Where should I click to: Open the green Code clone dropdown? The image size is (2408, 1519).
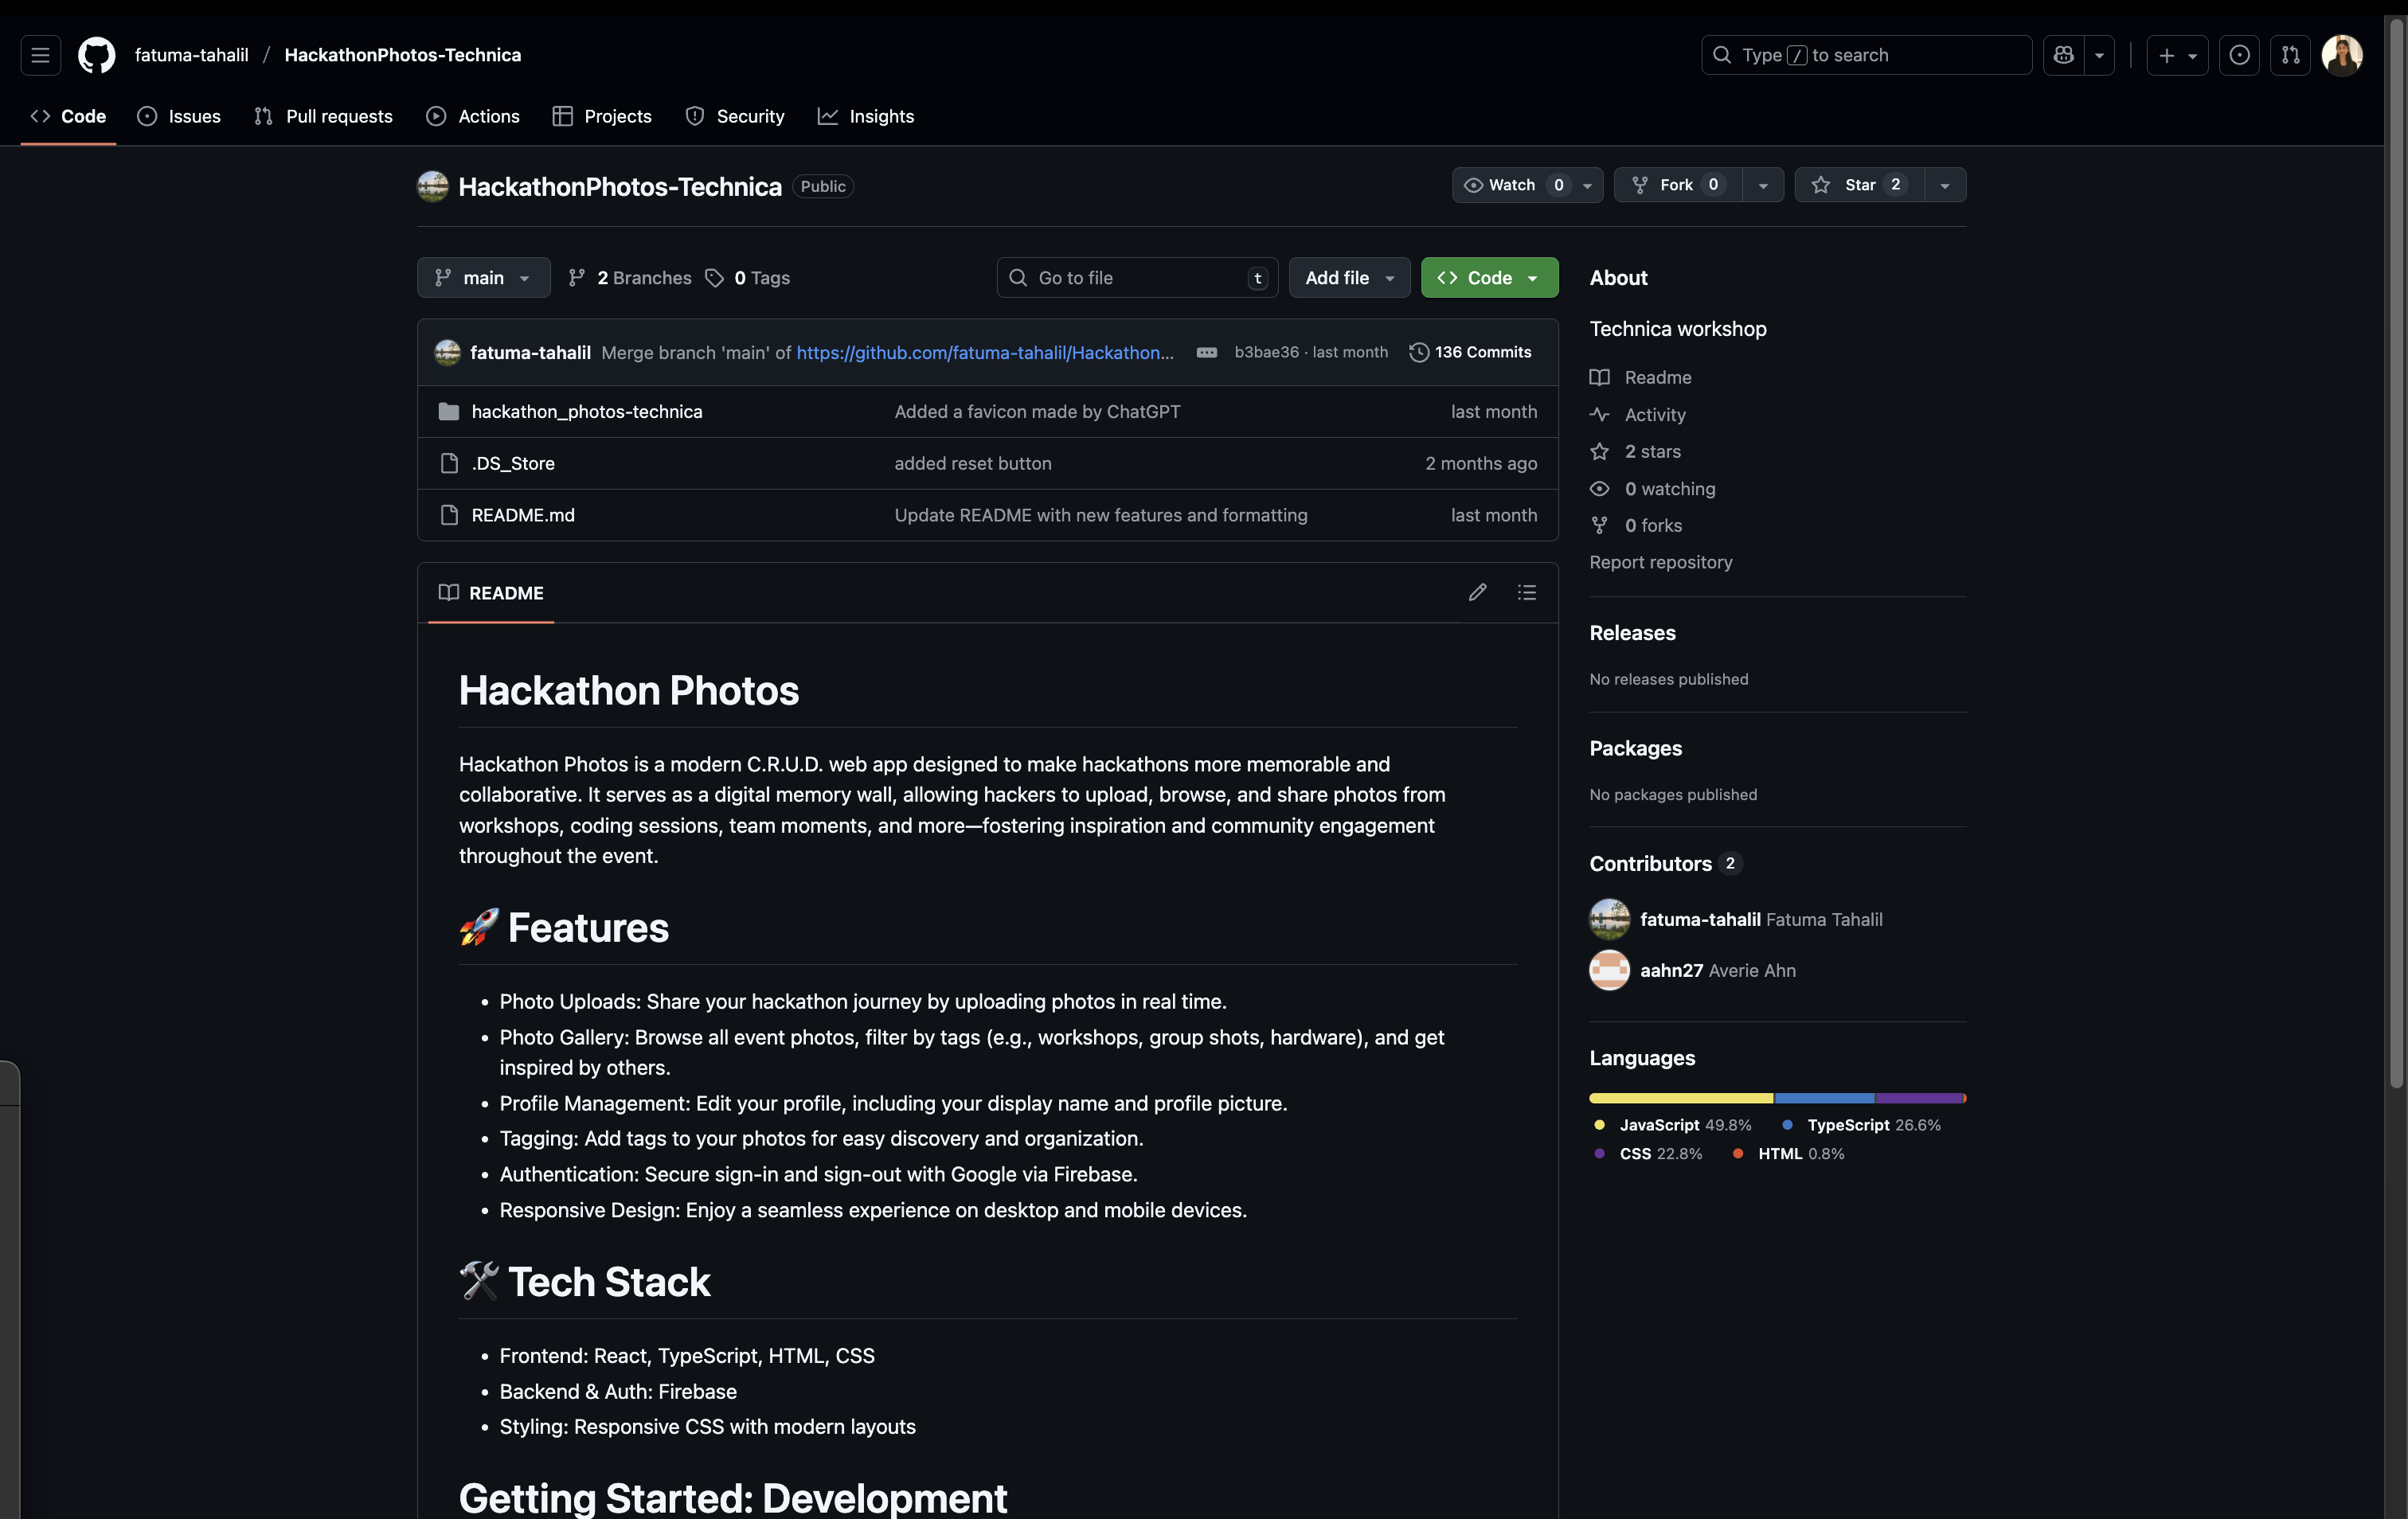tap(1489, 278)
